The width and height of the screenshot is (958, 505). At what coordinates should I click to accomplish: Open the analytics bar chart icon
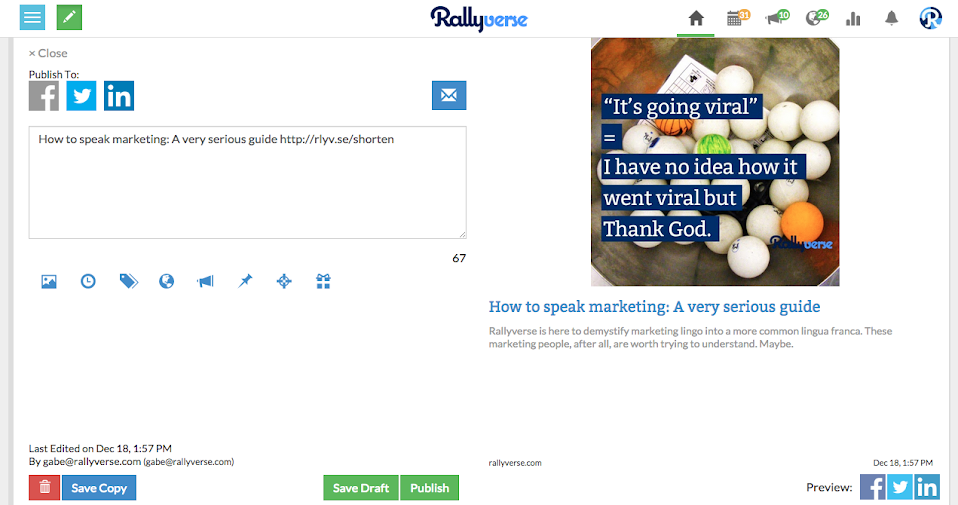[853, 20]
